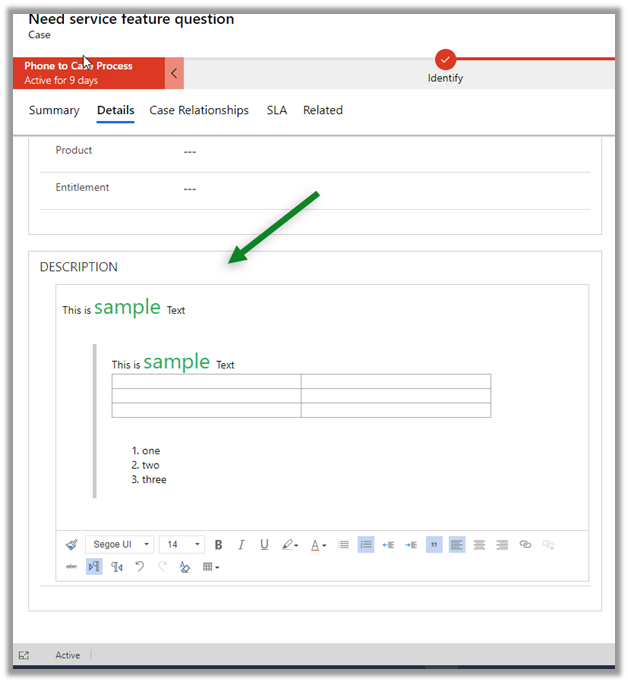Click the align center icon
The width and height of the screenshot is (628, 683).
coord(479,545)
